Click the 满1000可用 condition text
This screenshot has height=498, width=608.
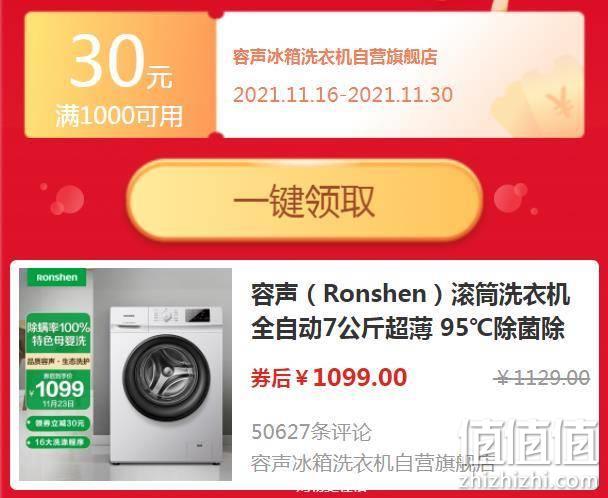click(119, 116)
